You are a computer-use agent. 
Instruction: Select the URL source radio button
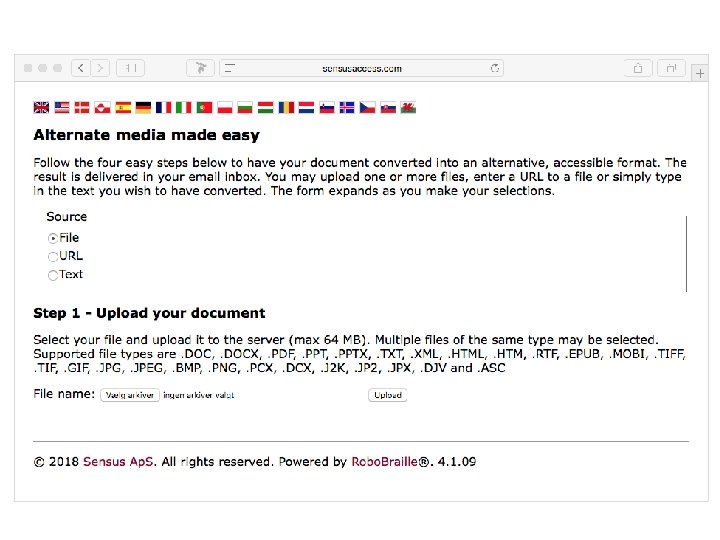point(53,256)
